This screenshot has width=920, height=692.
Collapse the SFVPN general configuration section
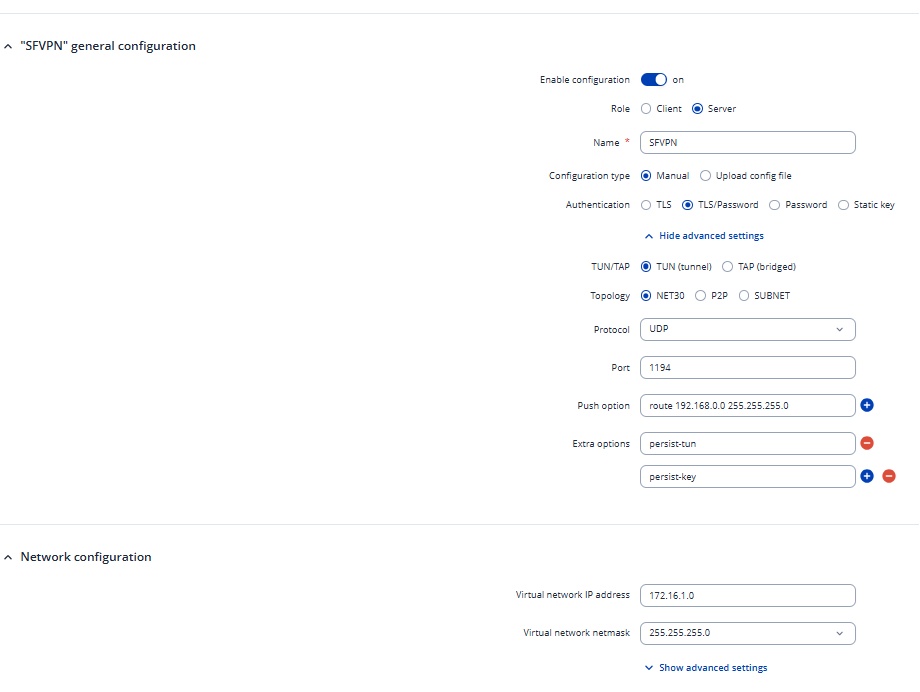[9, 46]
